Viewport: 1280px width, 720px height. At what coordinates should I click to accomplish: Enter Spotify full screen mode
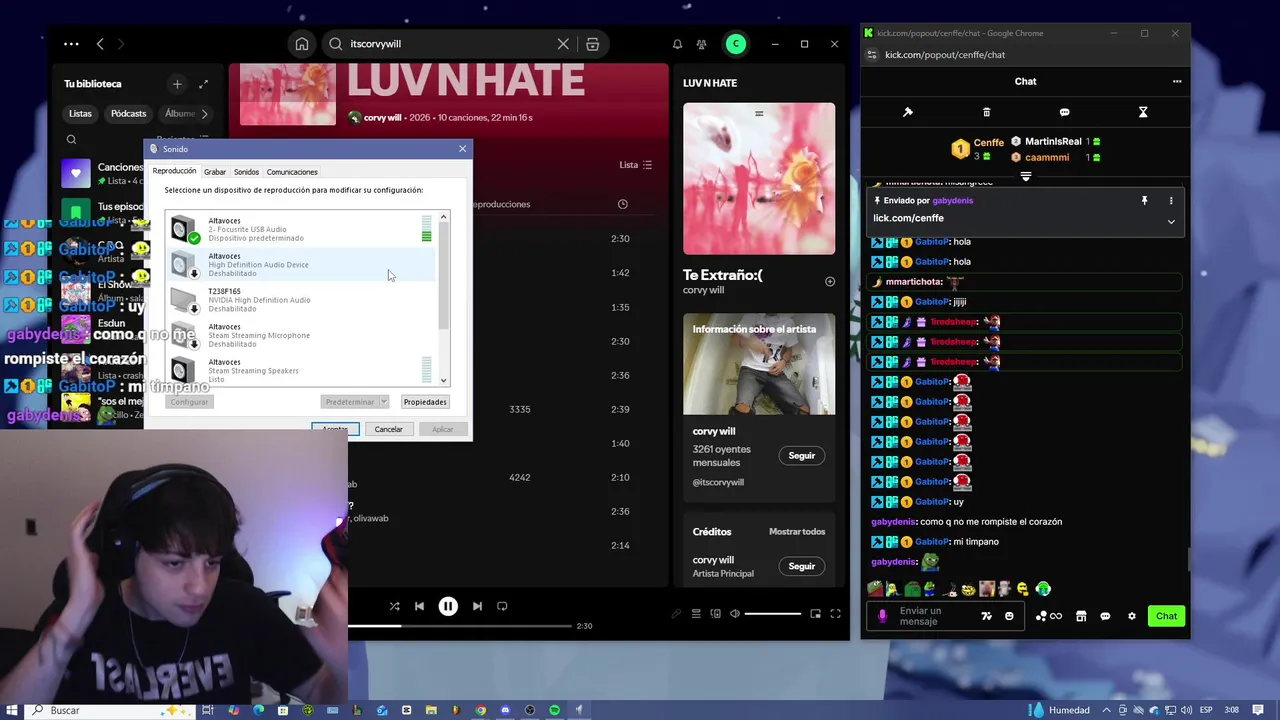click(x=835, y=614)
